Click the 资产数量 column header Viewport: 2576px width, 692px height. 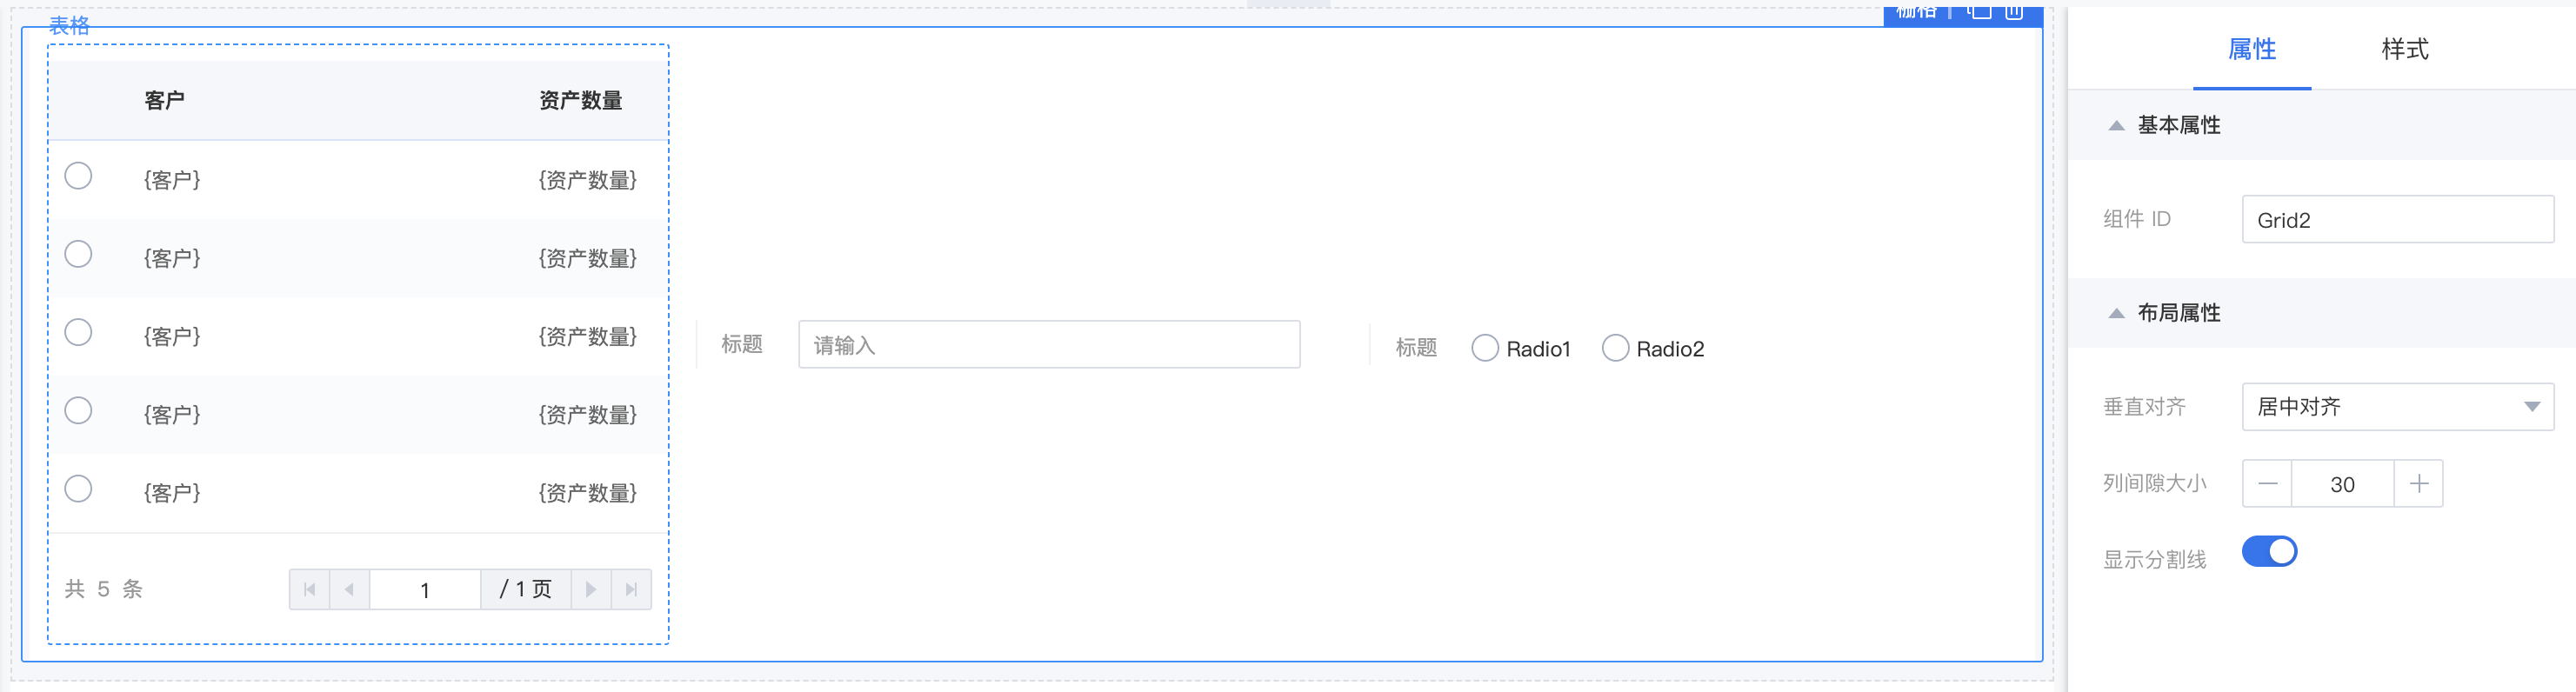tap(580, 100)
